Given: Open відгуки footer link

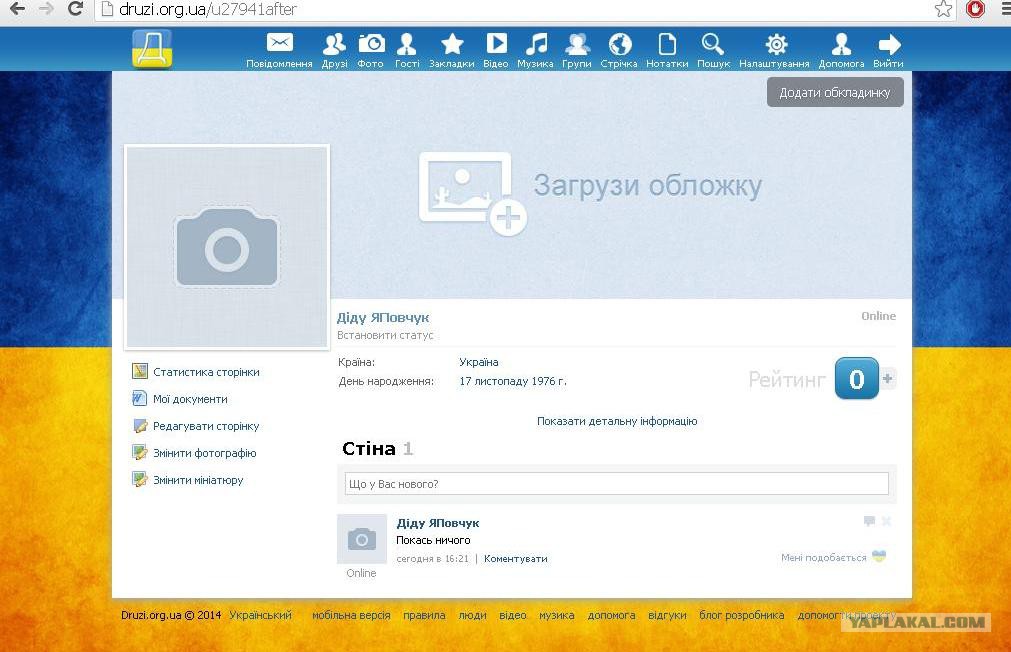Looking at the screenshot, I should (667, 615).
